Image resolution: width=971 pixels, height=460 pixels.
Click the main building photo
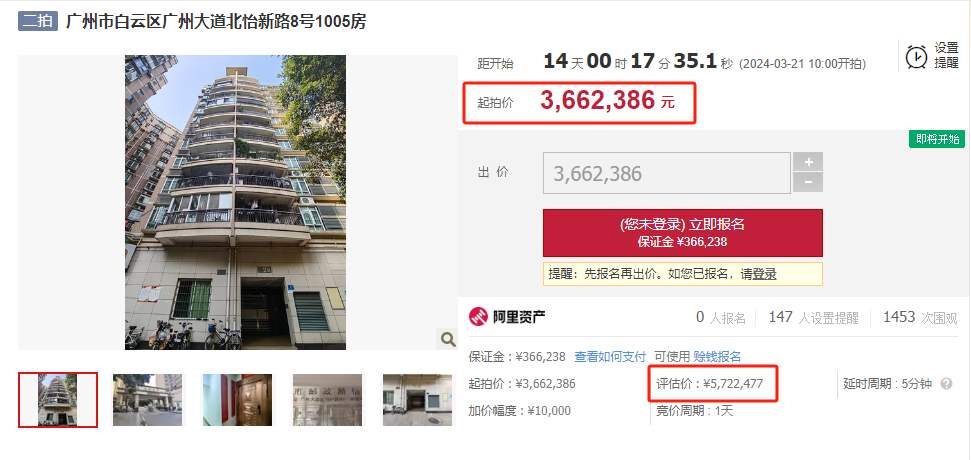tap(235, 202)
